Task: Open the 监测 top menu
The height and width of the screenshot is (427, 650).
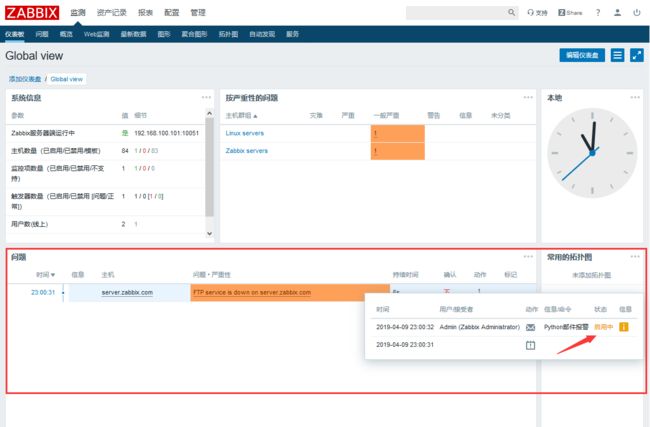Action: click(x=78, y=12)
